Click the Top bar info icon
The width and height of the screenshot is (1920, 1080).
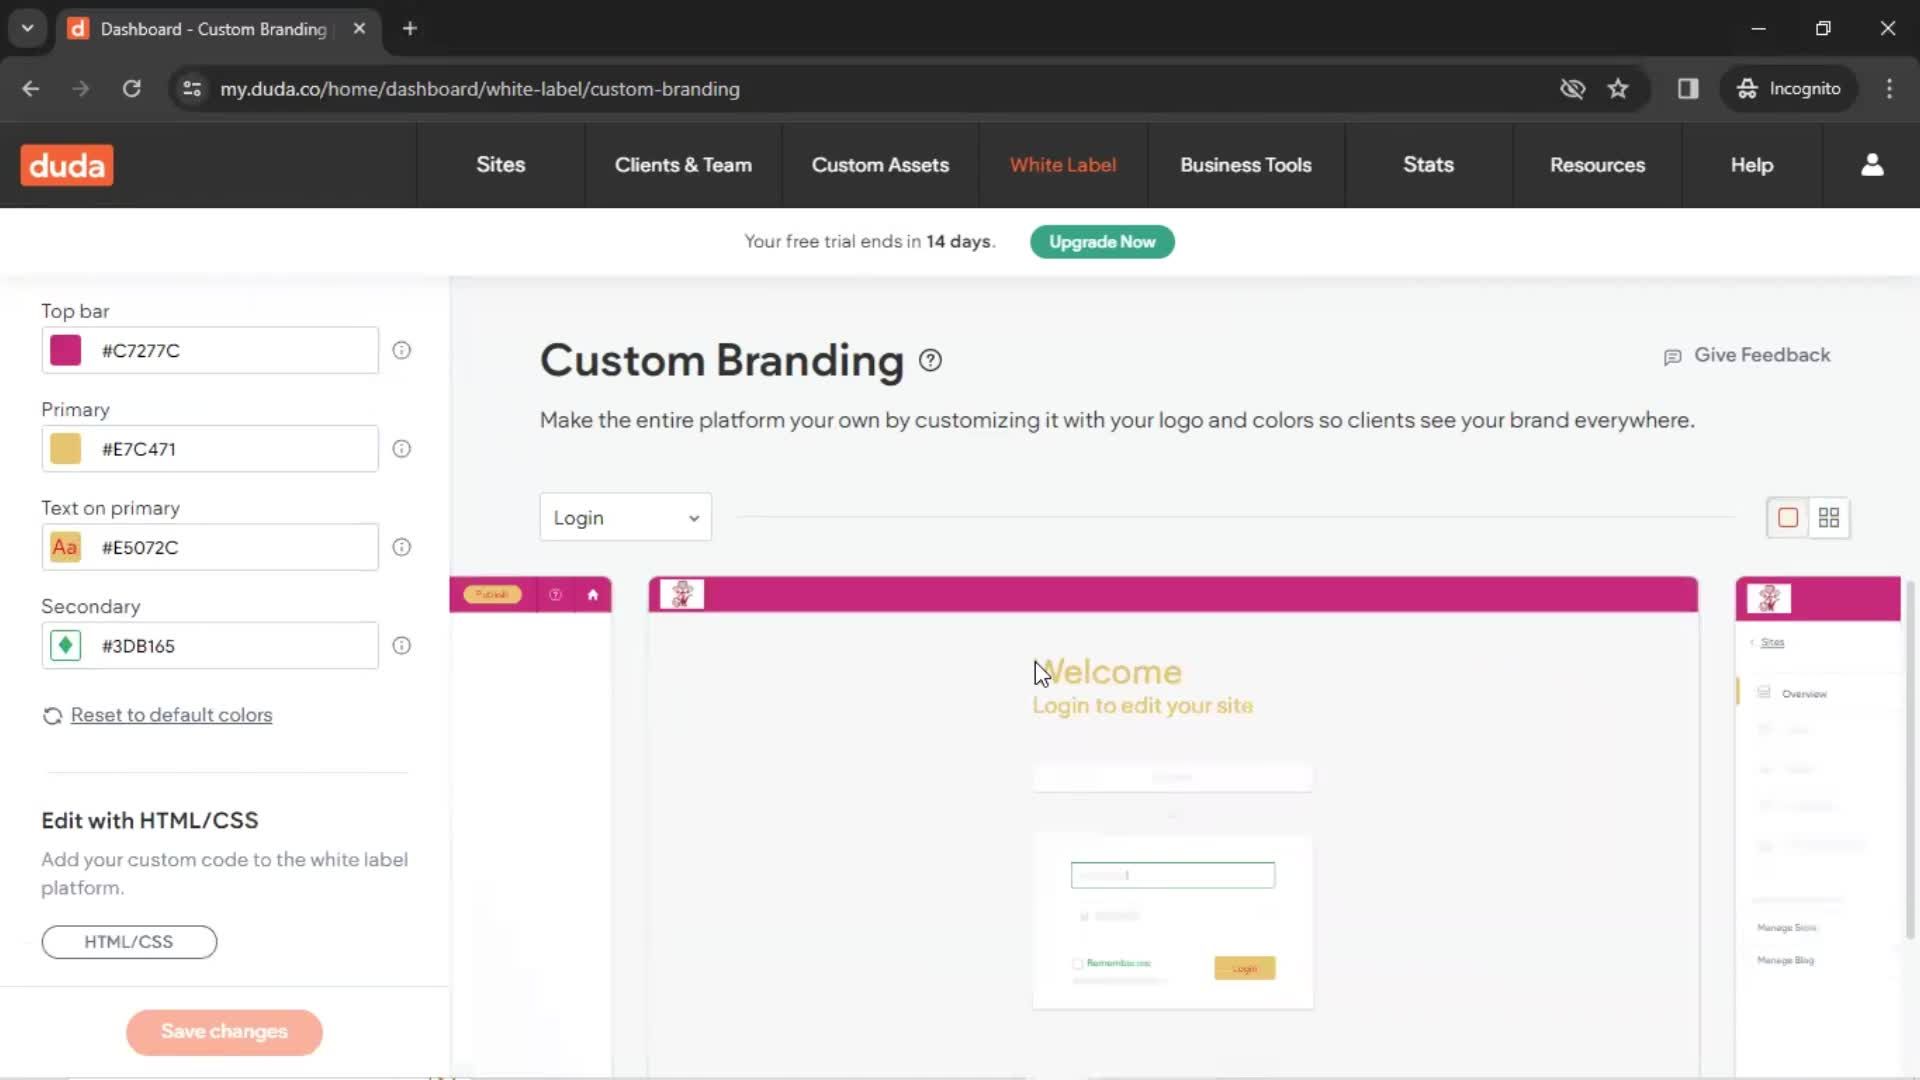point(401,350)
